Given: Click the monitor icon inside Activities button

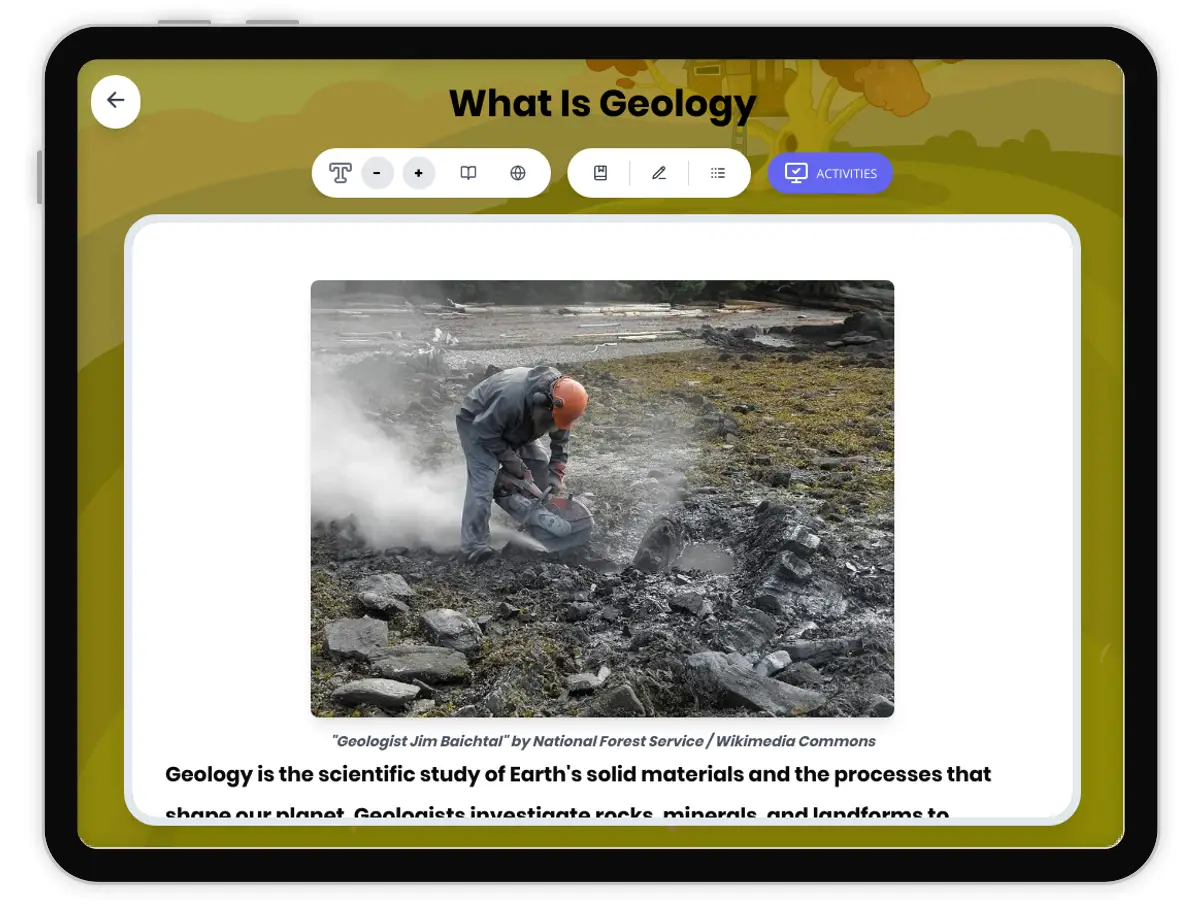Looking at the screenshot, I should click(796, 173).
